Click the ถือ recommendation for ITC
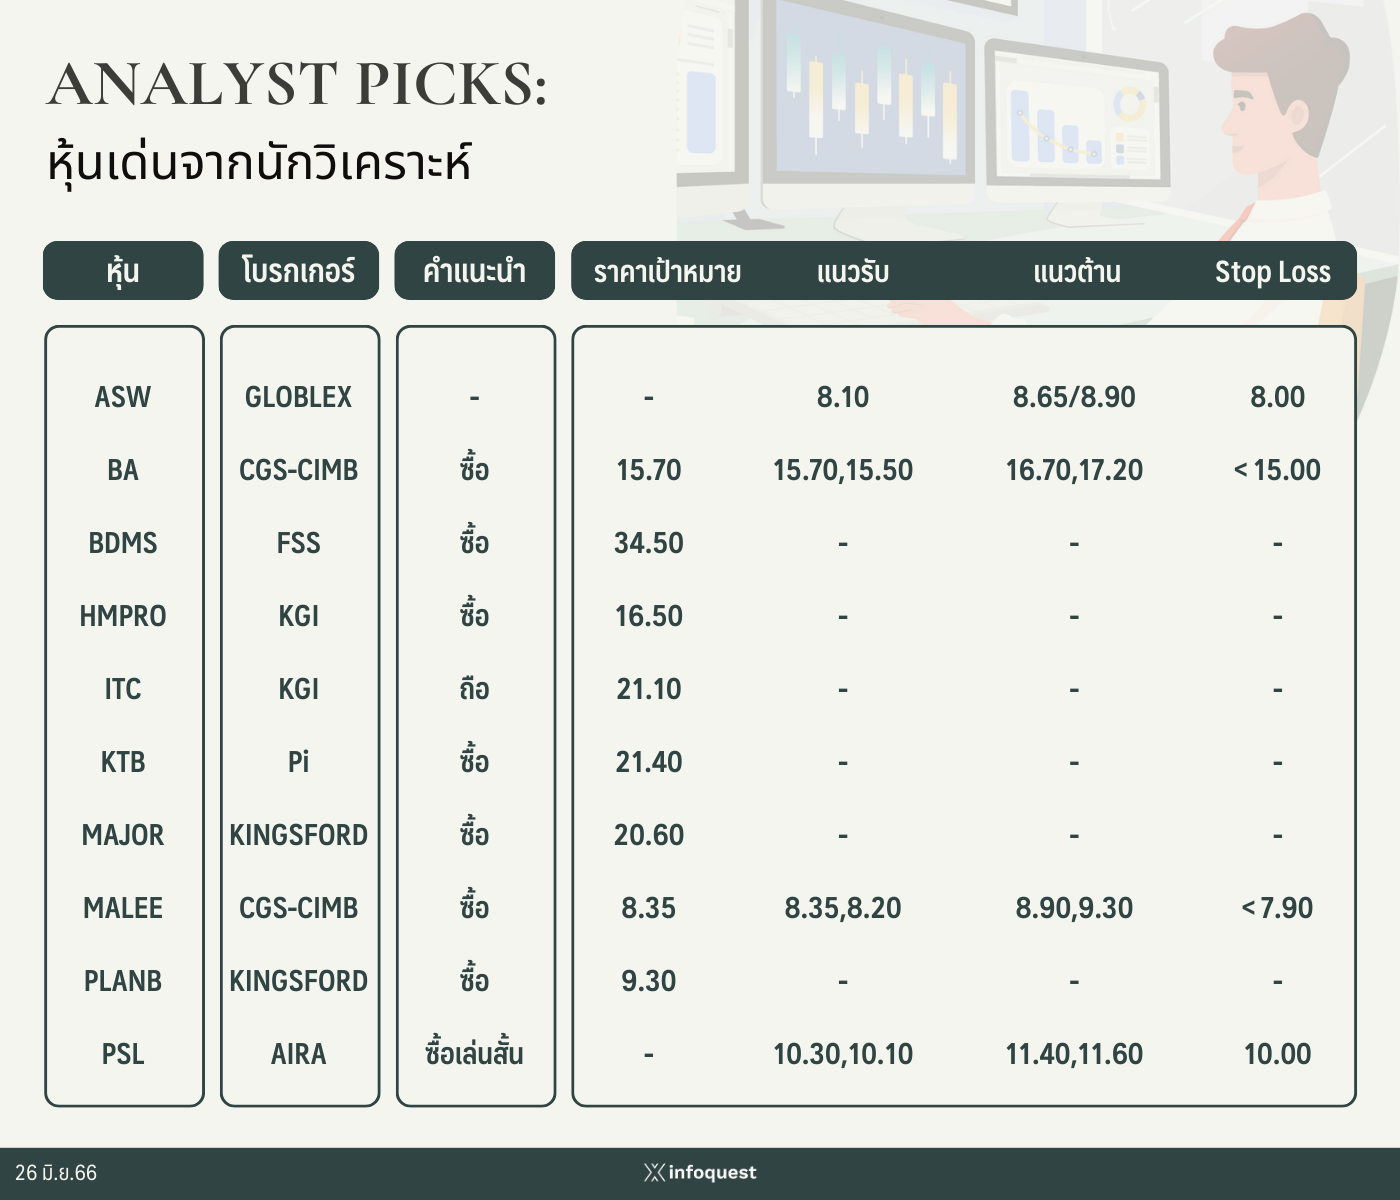This screenshot has height=1200, width=1400. pos(475,689)
